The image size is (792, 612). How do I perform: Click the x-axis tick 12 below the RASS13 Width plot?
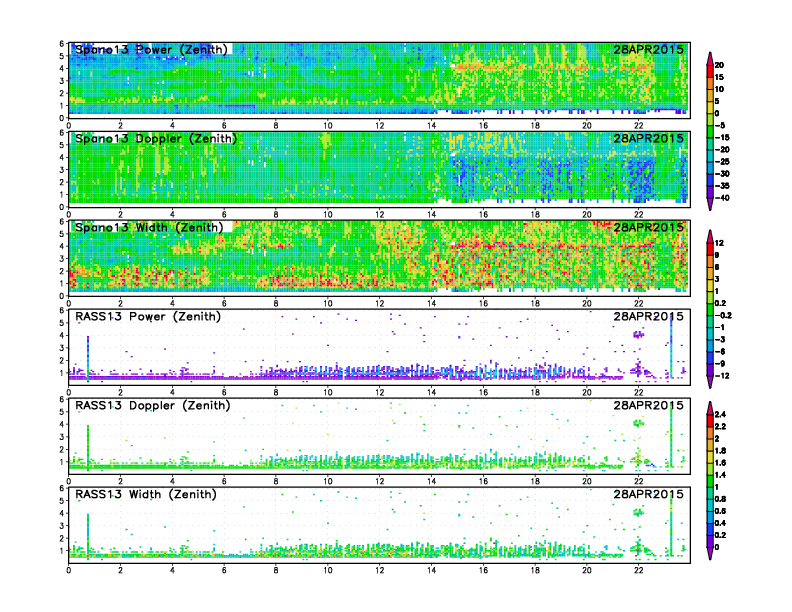click(x=380, y=570)
